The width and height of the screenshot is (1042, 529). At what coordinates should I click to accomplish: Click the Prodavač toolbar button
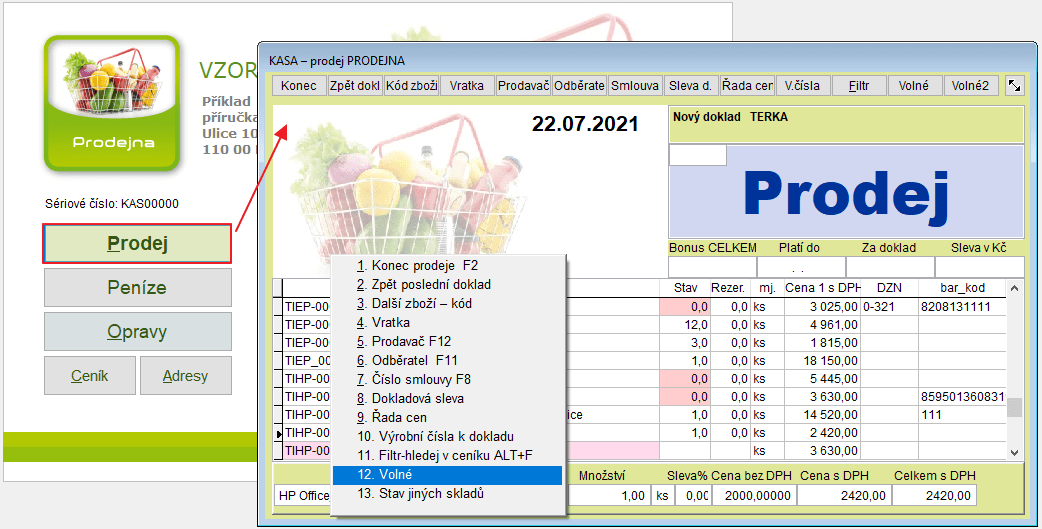click(x=524, y=86)
